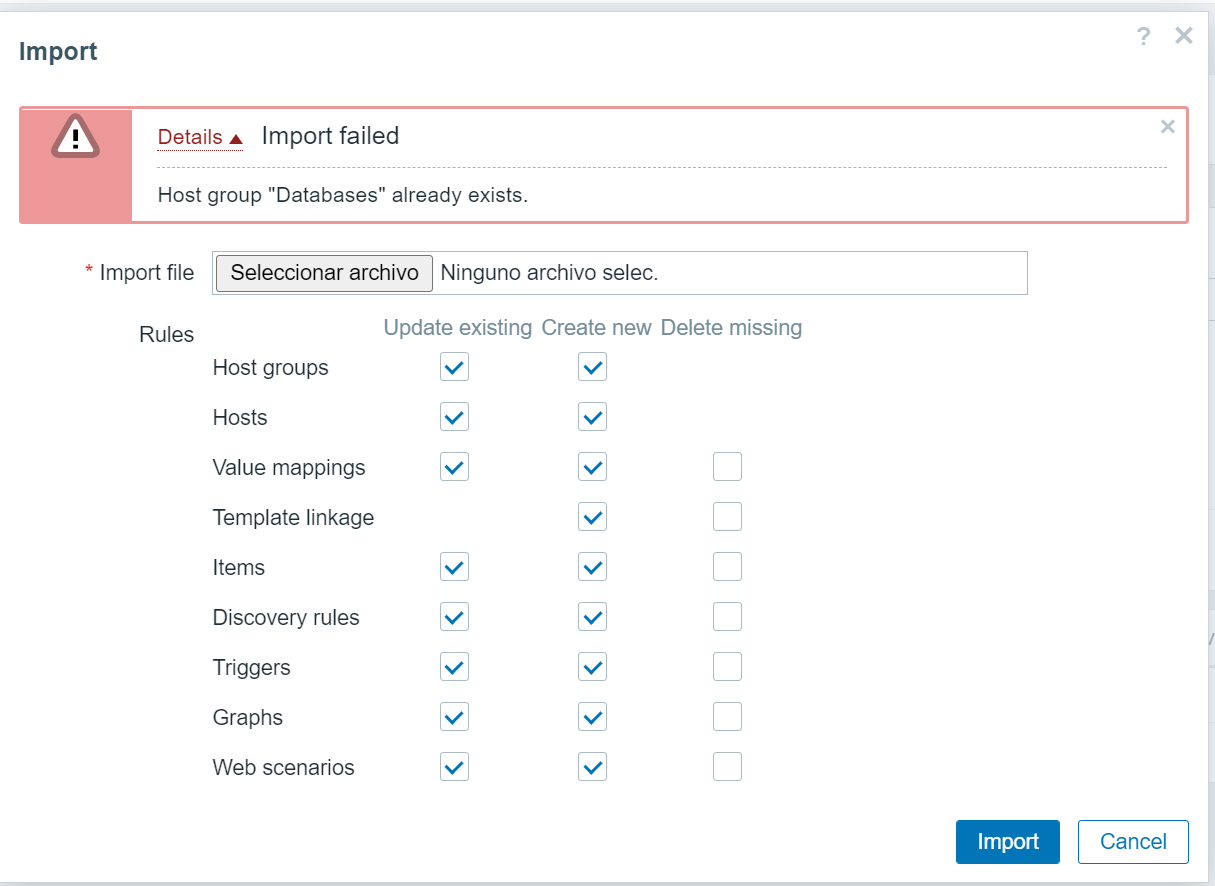Screen dimensions: 1215x886
Task: Cancel the import dialog
Action: (x=1133, y=842)
